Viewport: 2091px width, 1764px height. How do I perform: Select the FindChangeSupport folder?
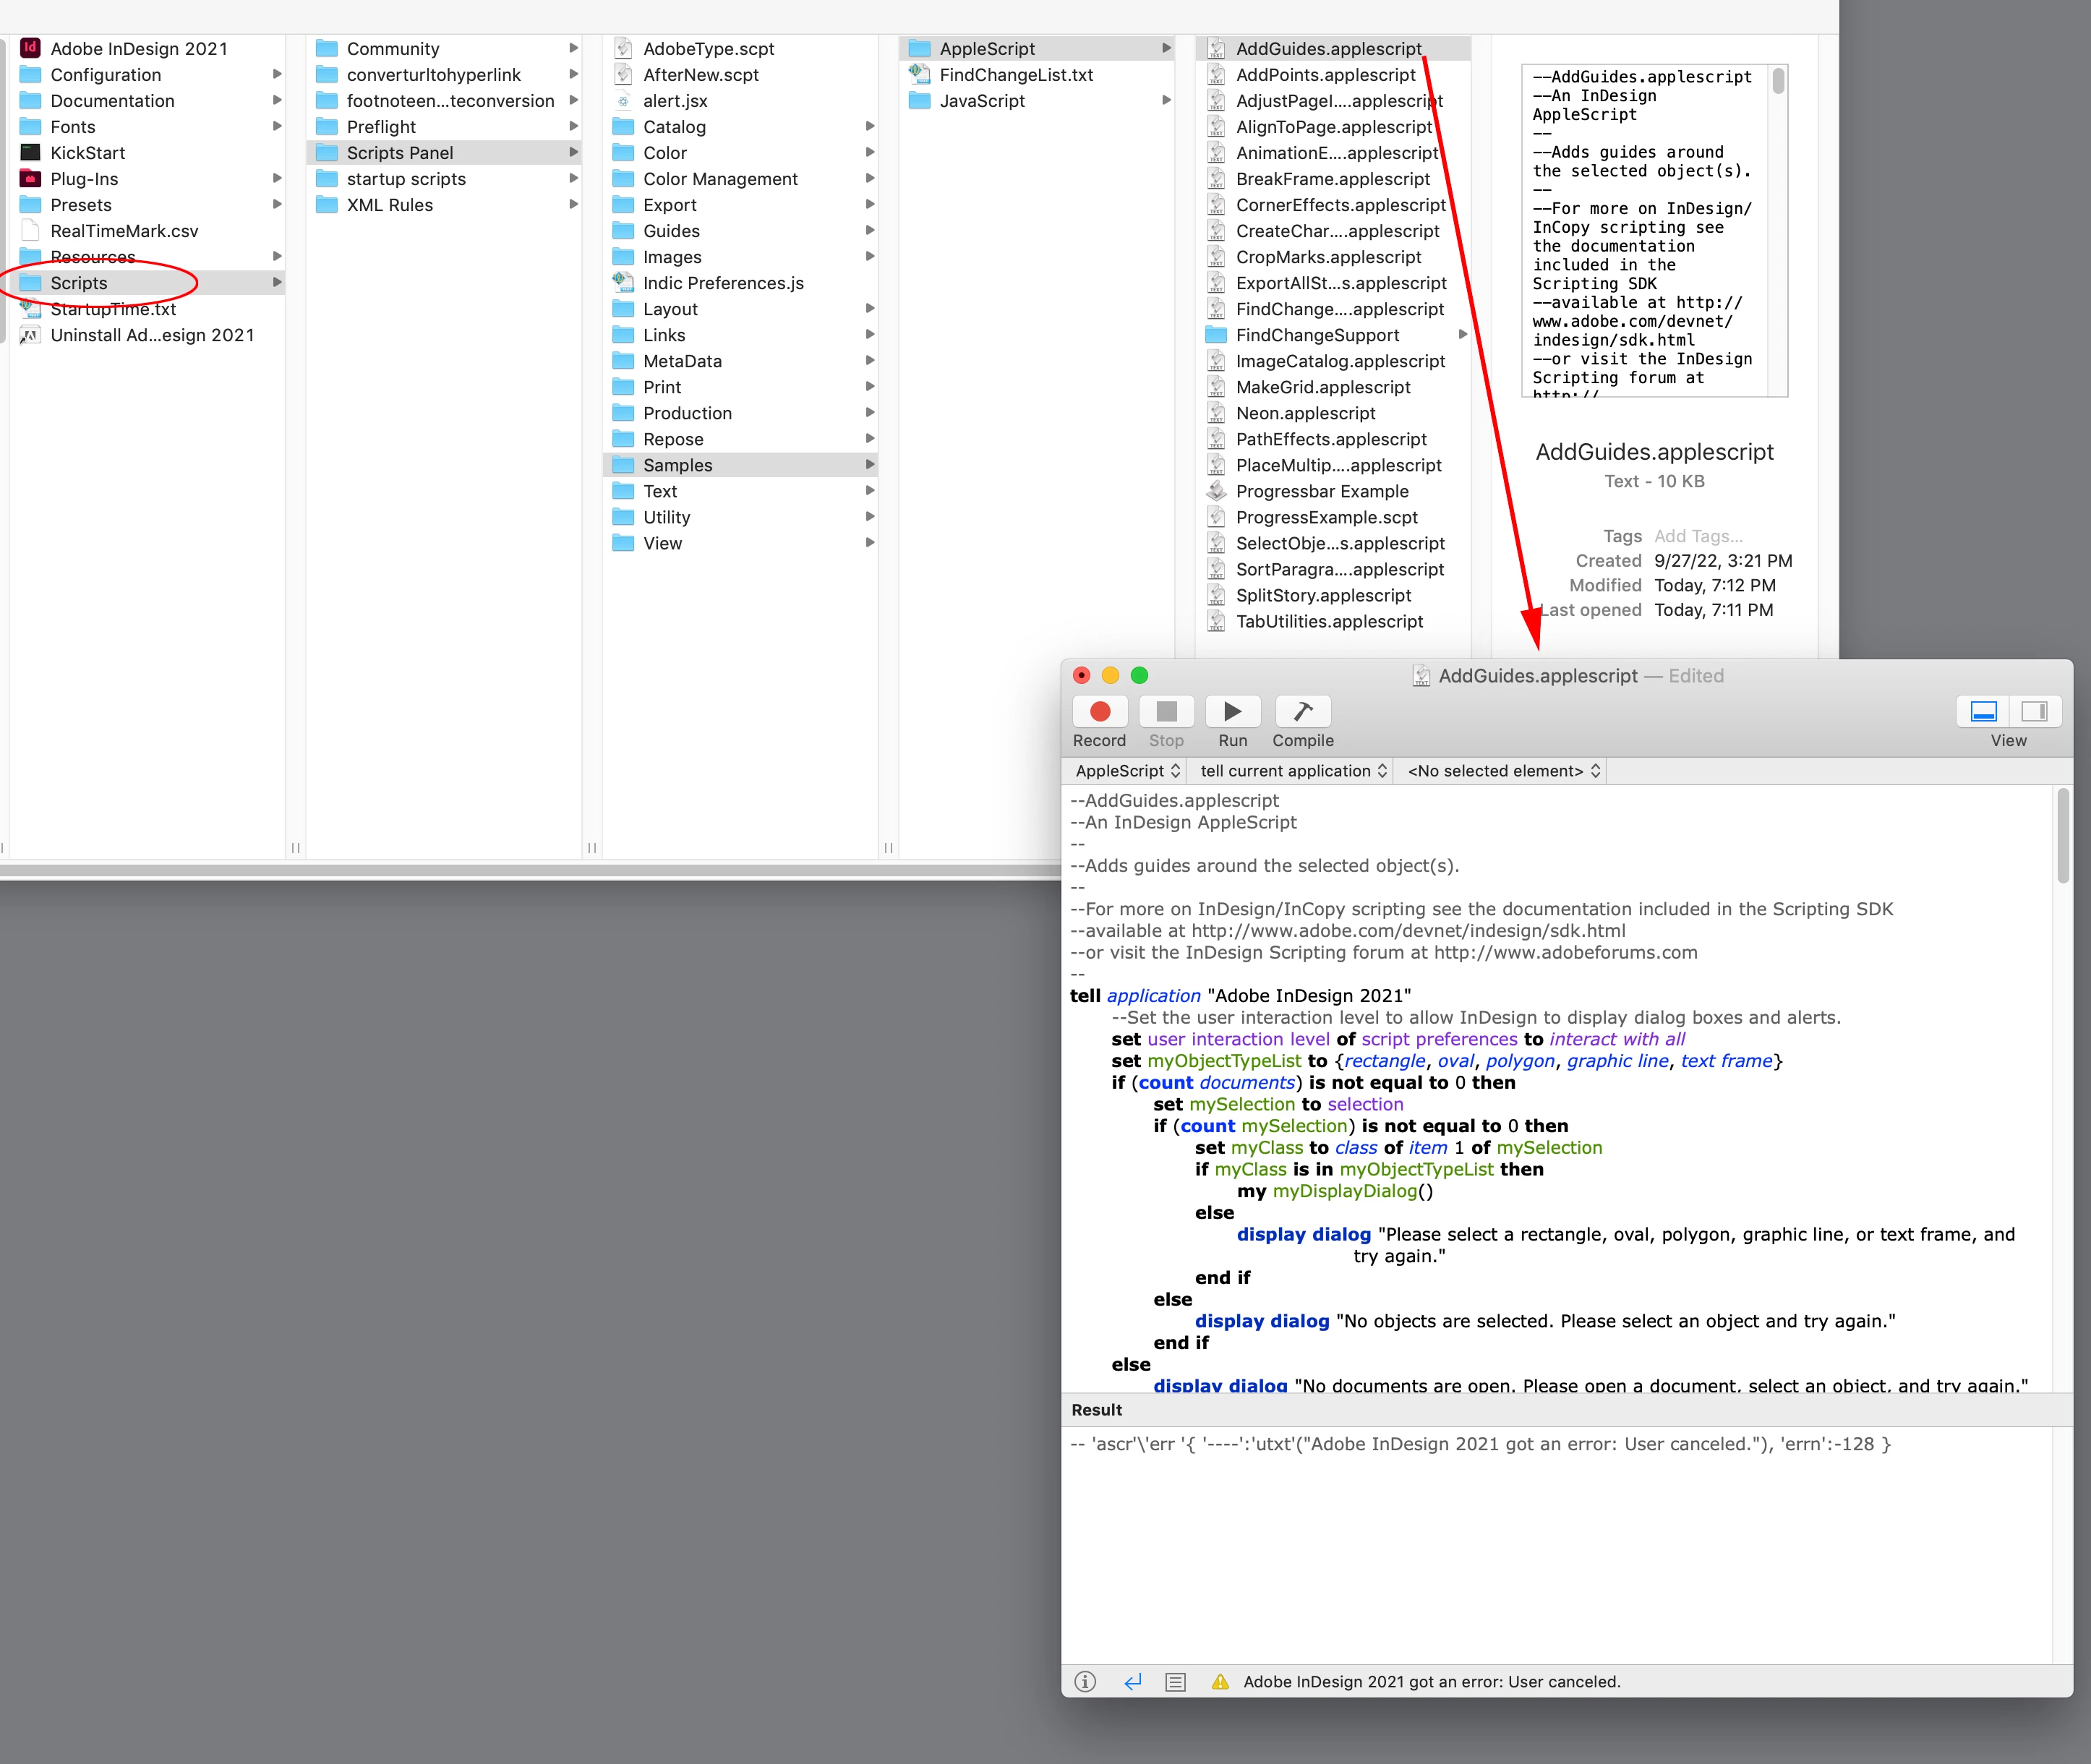coord(1317,335)
